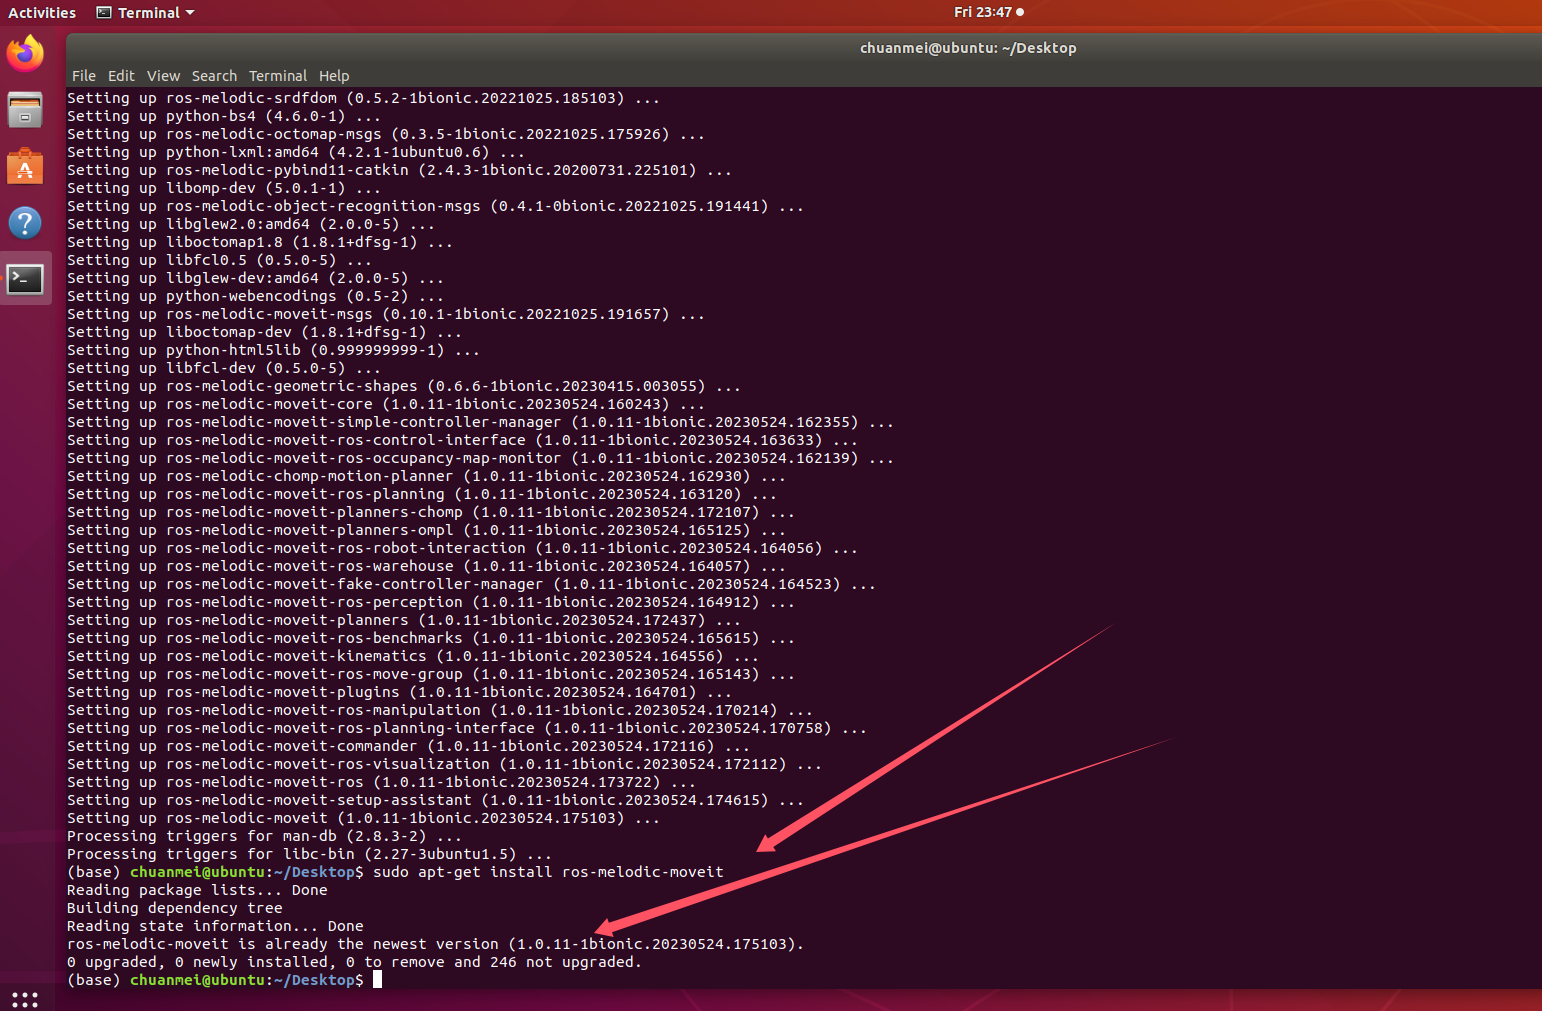The image size is (1542, 1011).
Task: Open the Help app from the dock
Action: (25, 222)
